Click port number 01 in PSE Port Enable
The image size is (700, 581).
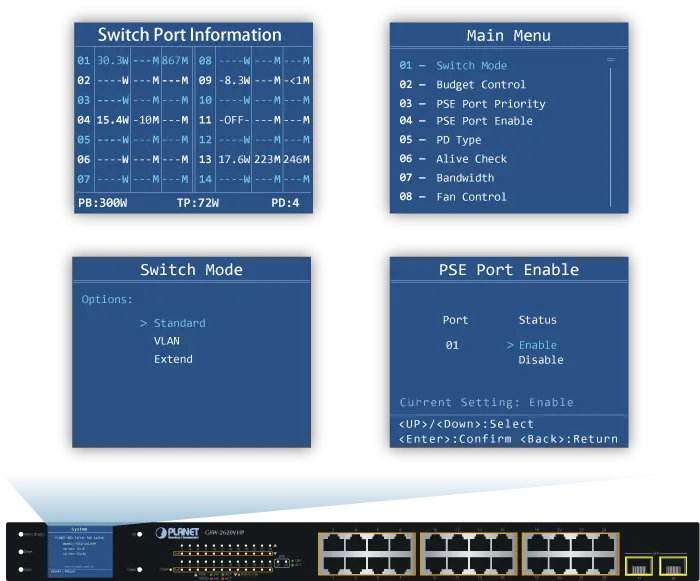pyautogui.click(x=452, y=345)
